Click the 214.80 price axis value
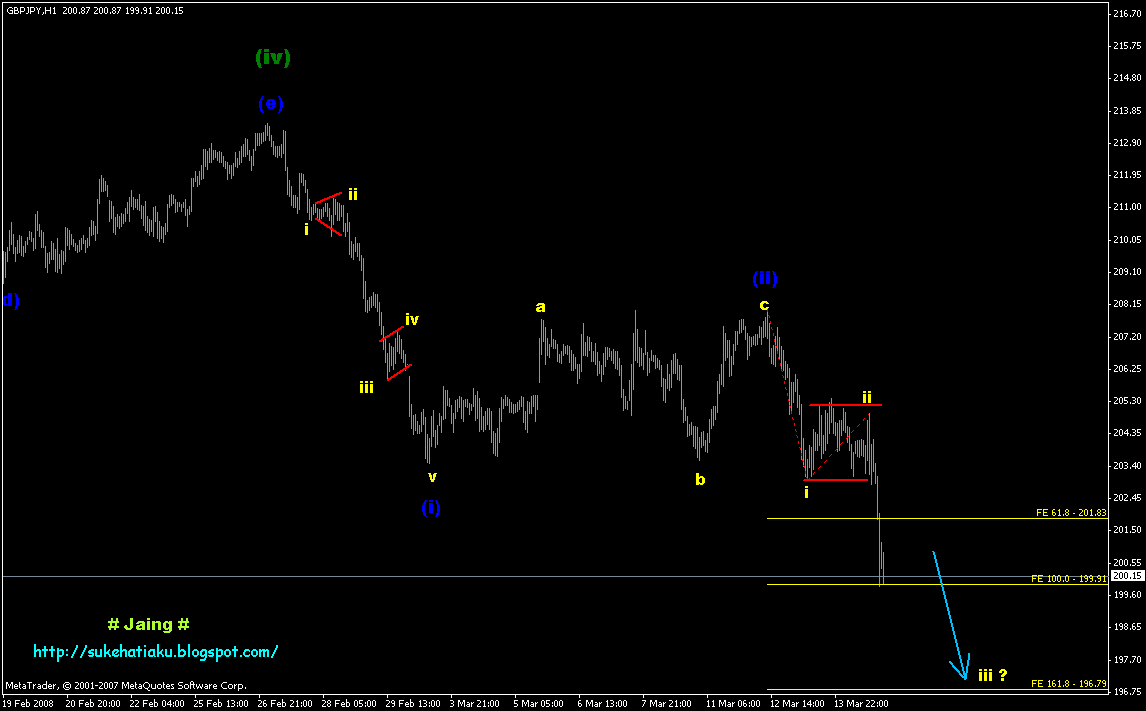Viewport: 1146px width, 711px height. click(x=1126, y=77)
